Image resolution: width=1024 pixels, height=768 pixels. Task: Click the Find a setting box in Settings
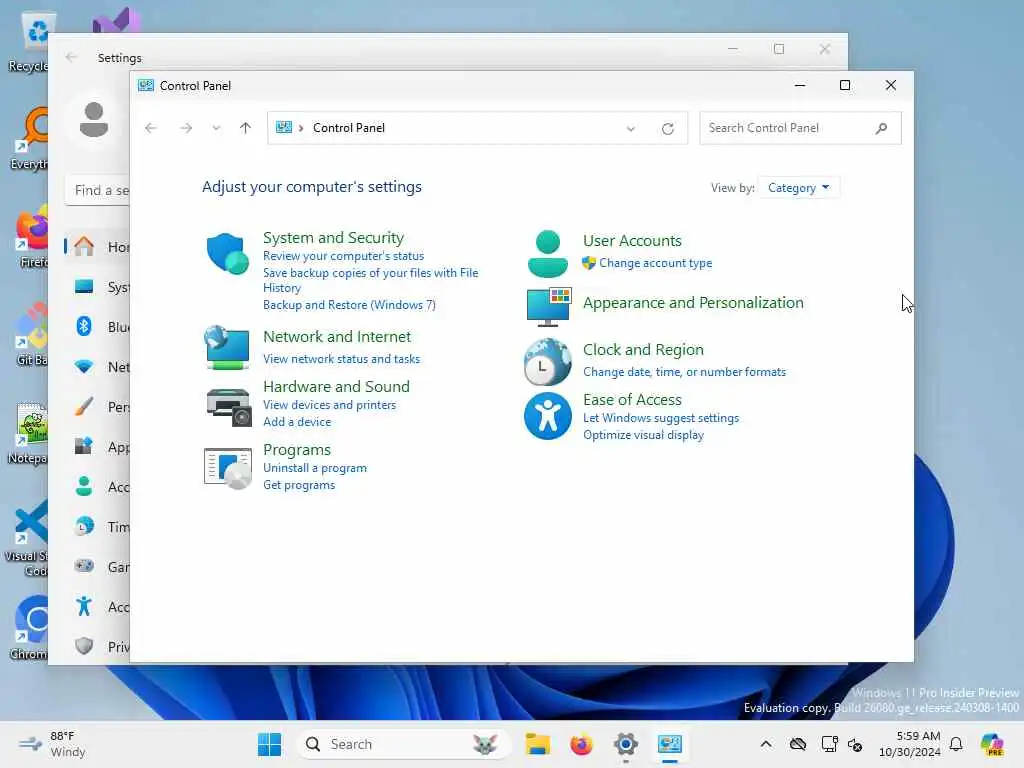click(98, 191)
